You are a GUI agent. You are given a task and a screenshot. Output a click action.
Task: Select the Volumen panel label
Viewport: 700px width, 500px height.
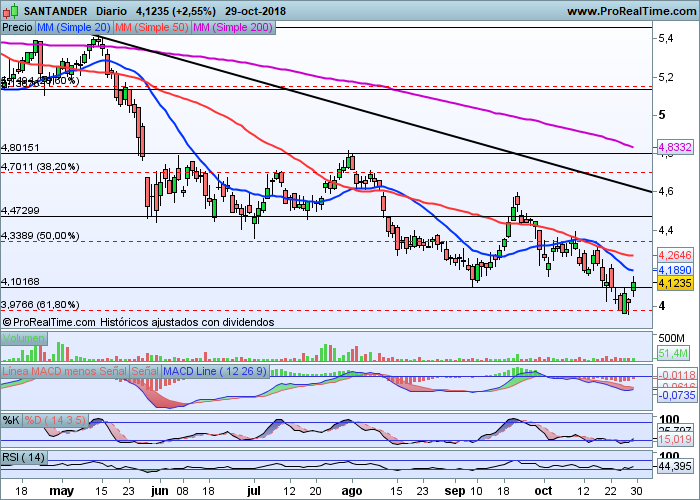(x=23, y=338)
